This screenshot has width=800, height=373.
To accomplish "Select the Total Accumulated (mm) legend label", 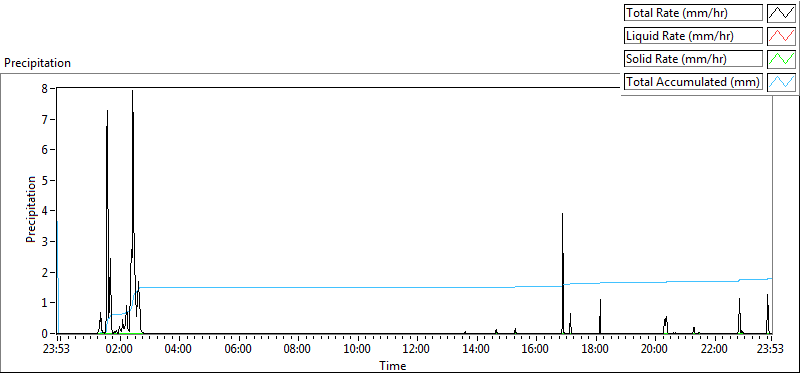I will pos(693,82).
